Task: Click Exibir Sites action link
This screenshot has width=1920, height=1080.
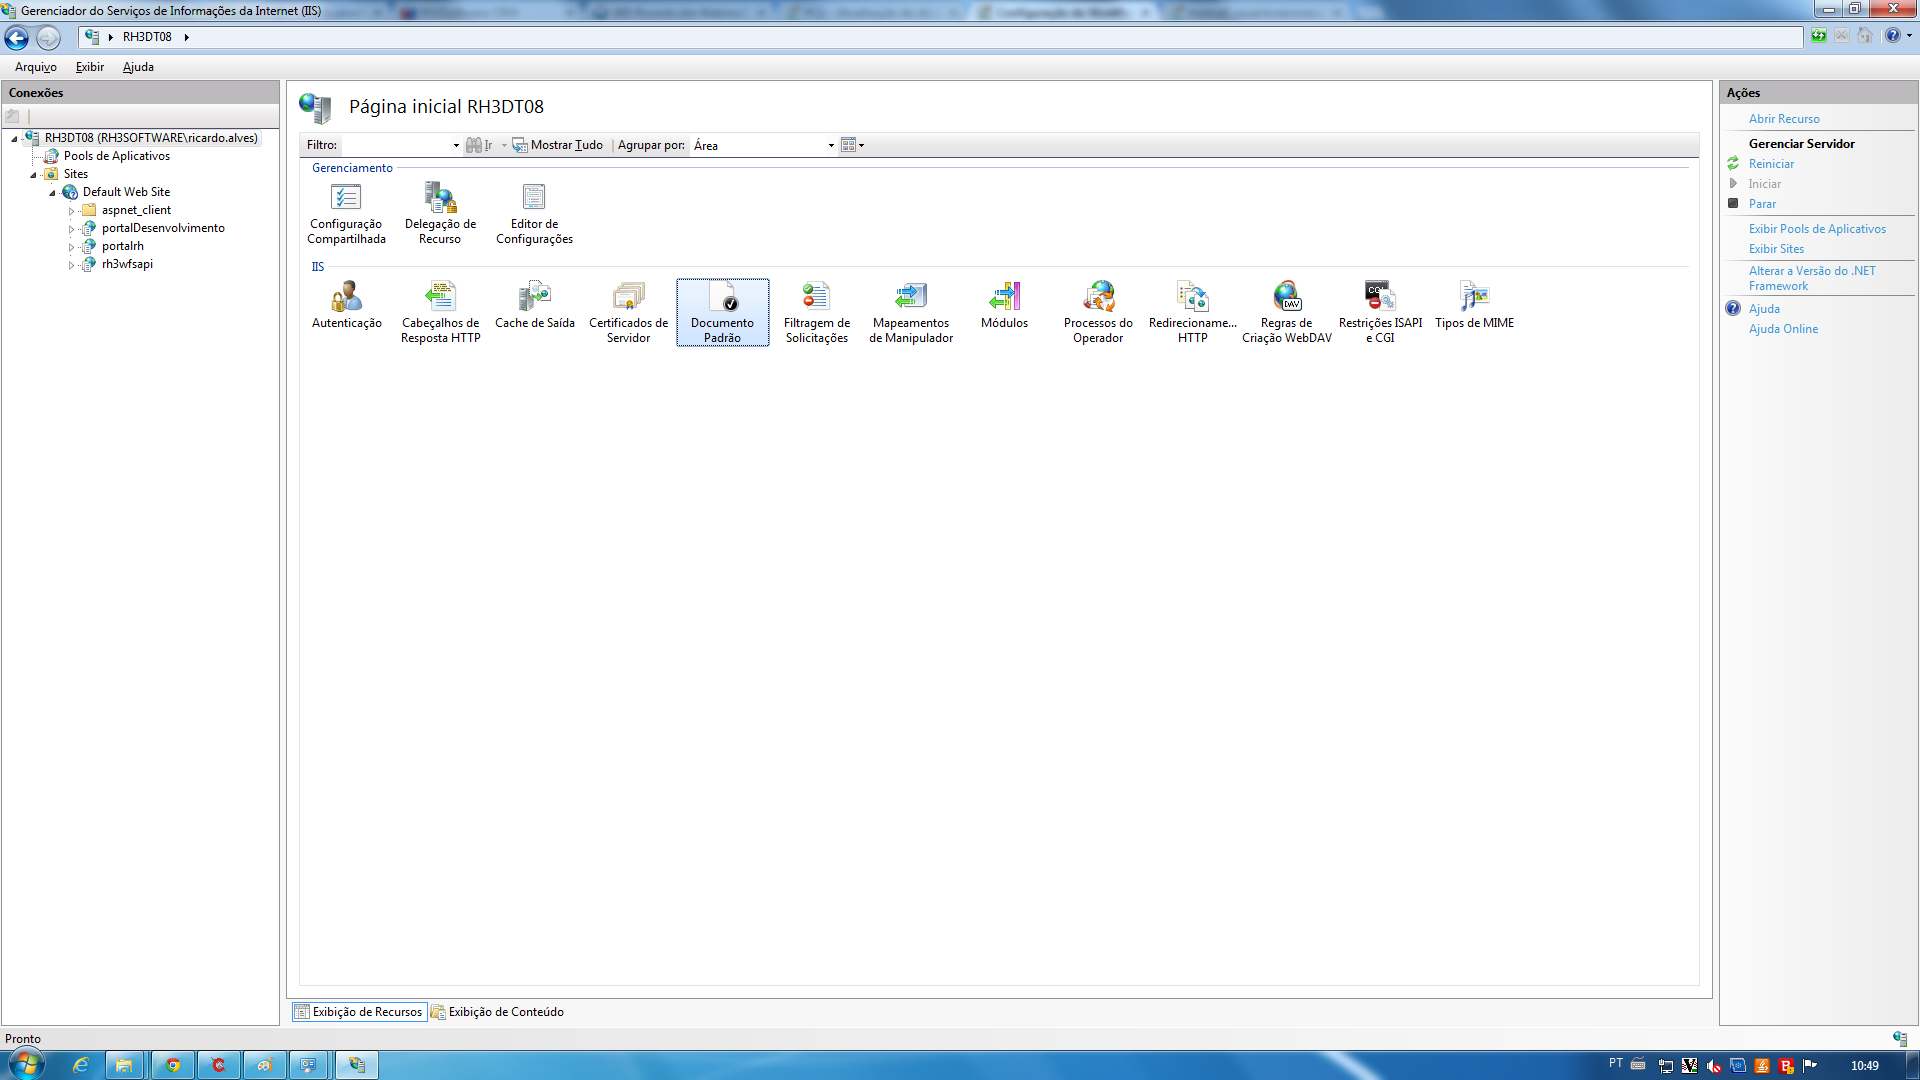Action: (x=1776, y=249)
